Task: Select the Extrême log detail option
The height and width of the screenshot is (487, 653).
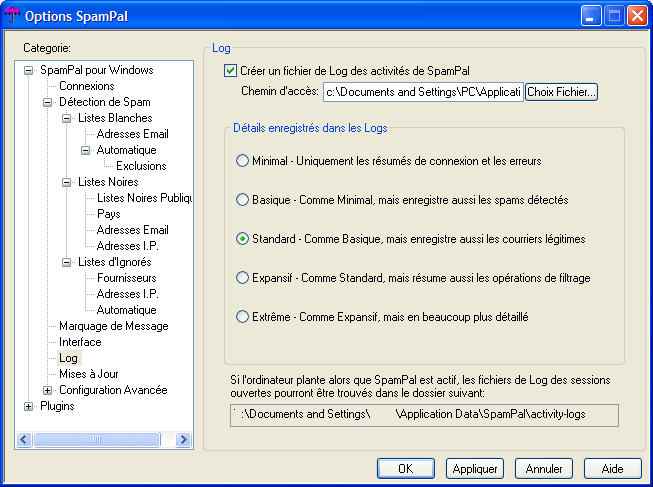Action: click(242, 317)
